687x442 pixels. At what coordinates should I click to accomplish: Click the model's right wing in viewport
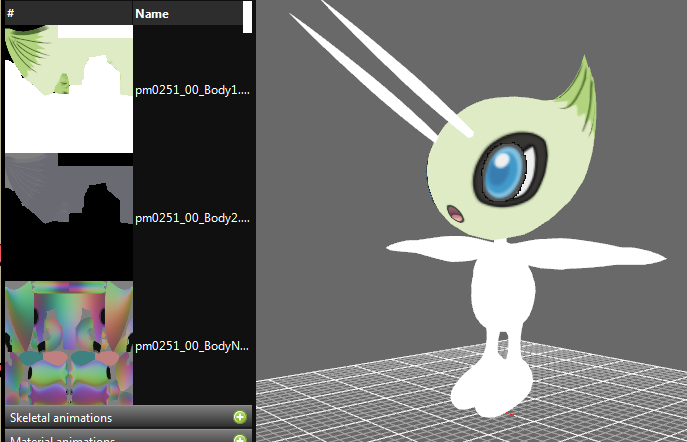tap(610, 254)
